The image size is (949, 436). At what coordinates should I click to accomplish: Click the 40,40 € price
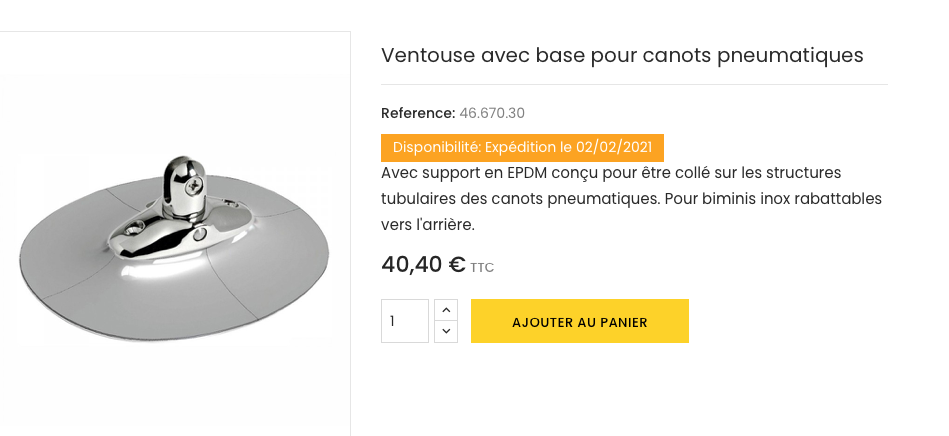(423, 265)
